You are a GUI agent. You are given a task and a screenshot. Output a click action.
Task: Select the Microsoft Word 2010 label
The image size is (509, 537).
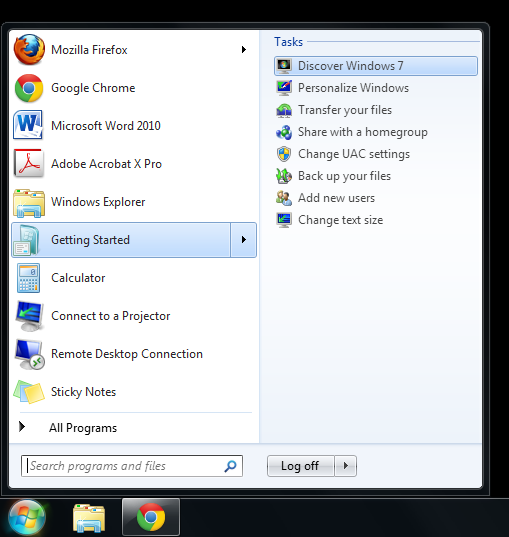(x=106, y=126)
